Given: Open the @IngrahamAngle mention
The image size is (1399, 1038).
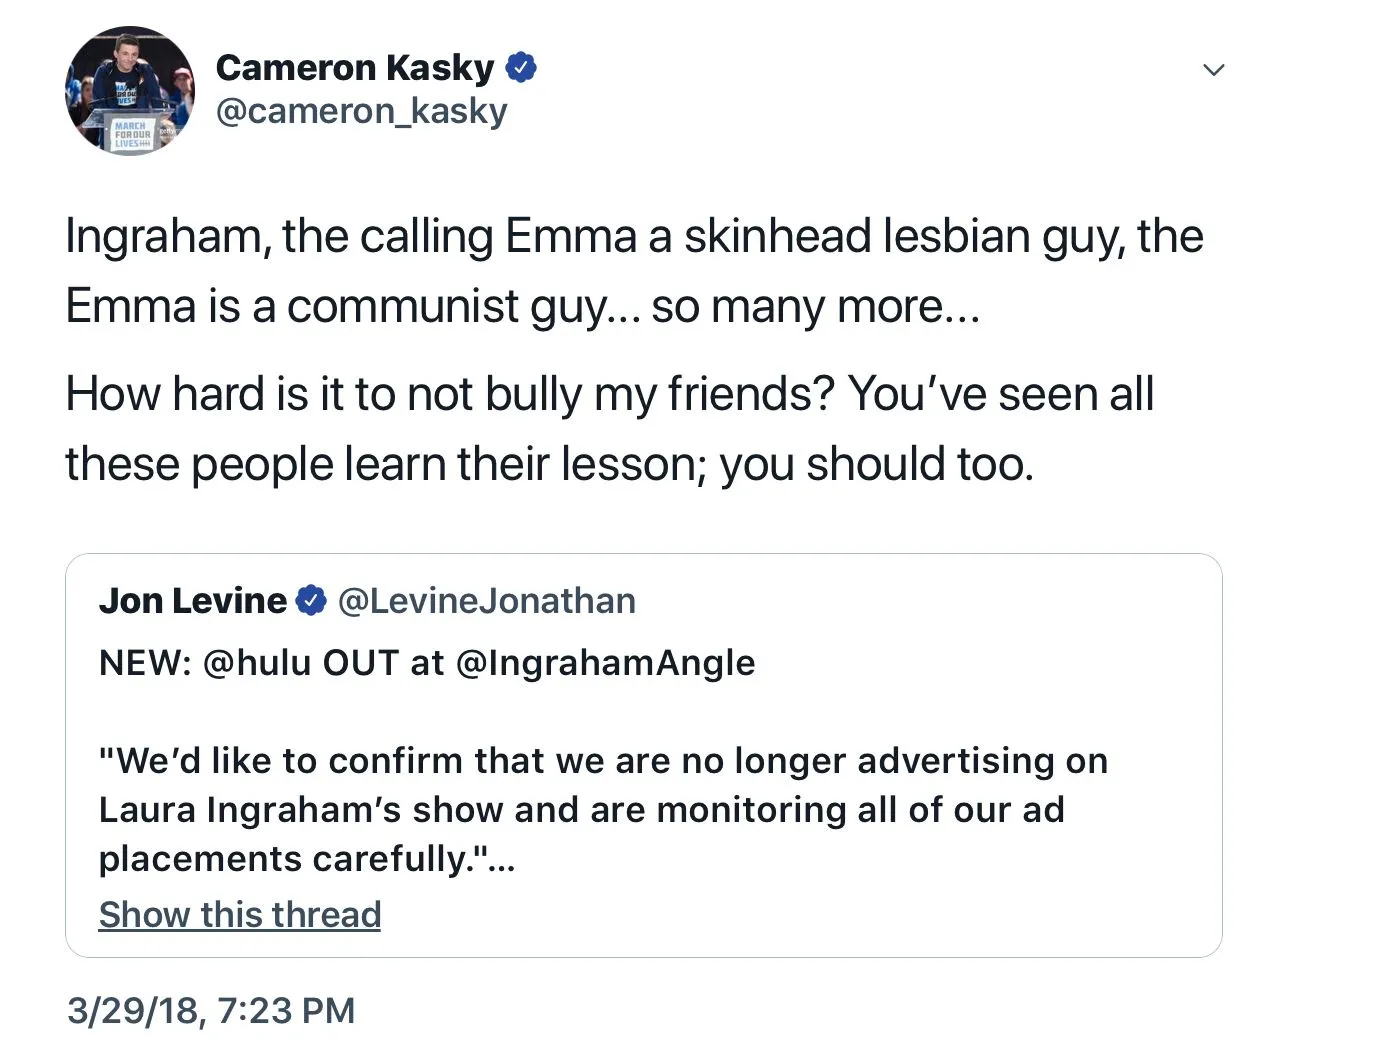Looking at the screenshot, I should (605, 662).
